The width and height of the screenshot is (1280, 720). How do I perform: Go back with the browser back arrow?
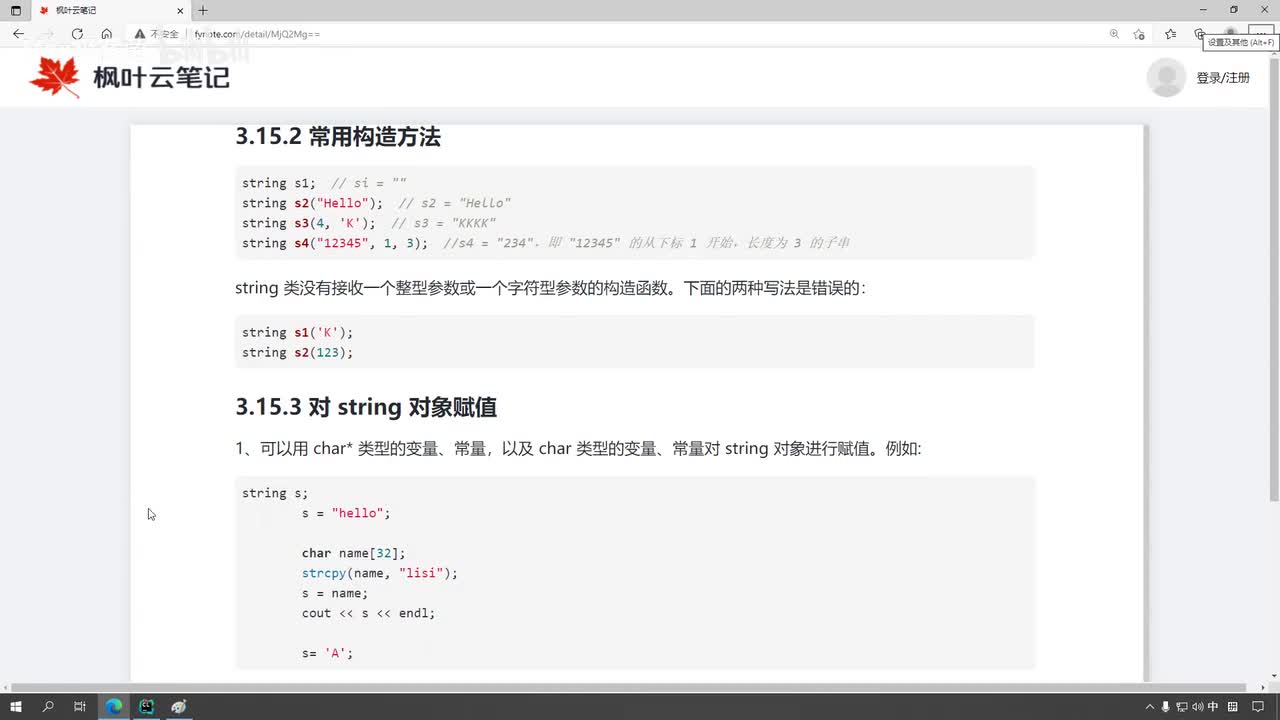coord(18,34)
